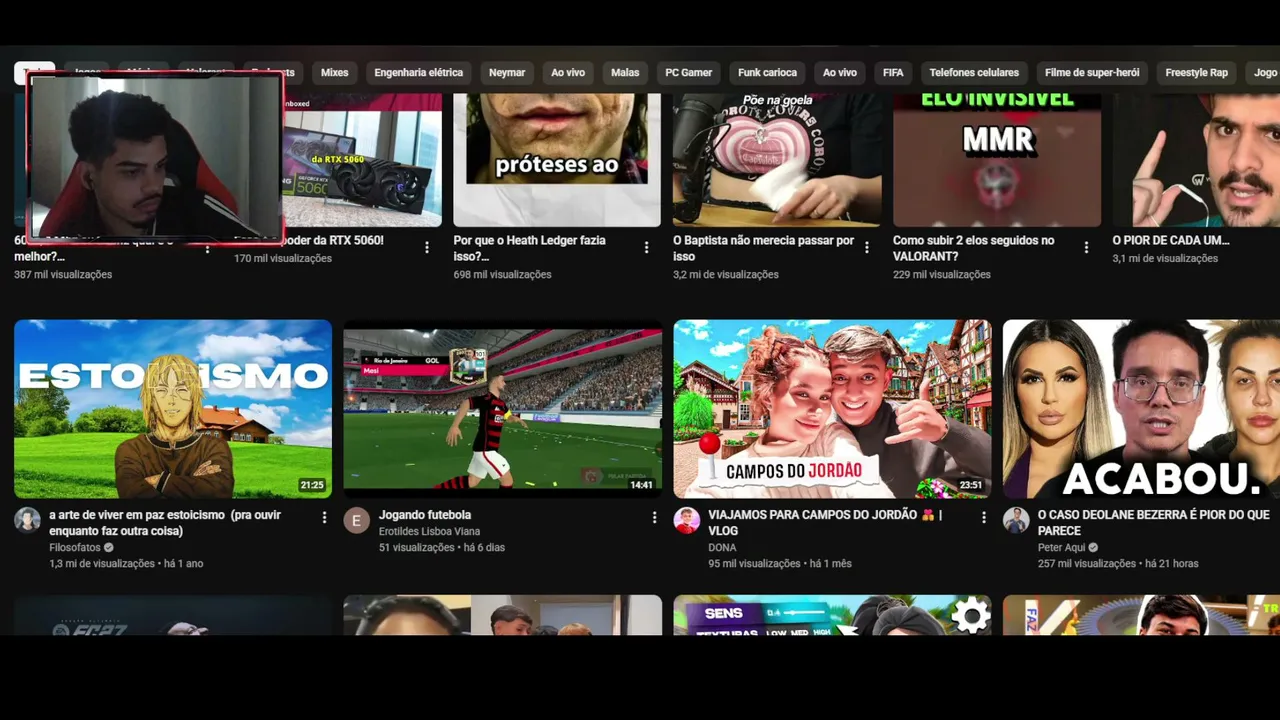Select the Telefones celulares filter chip
The image size is (1280, 720).
click(x=974, y=73)
